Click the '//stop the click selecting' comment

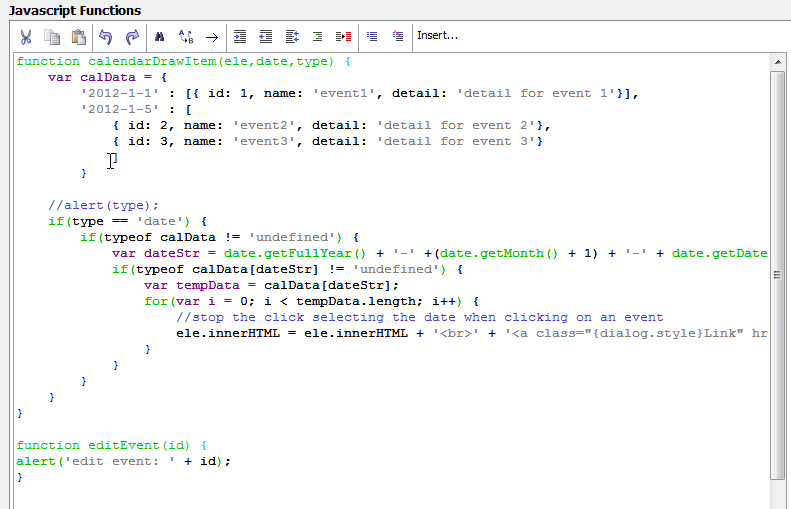coord(420,317)
